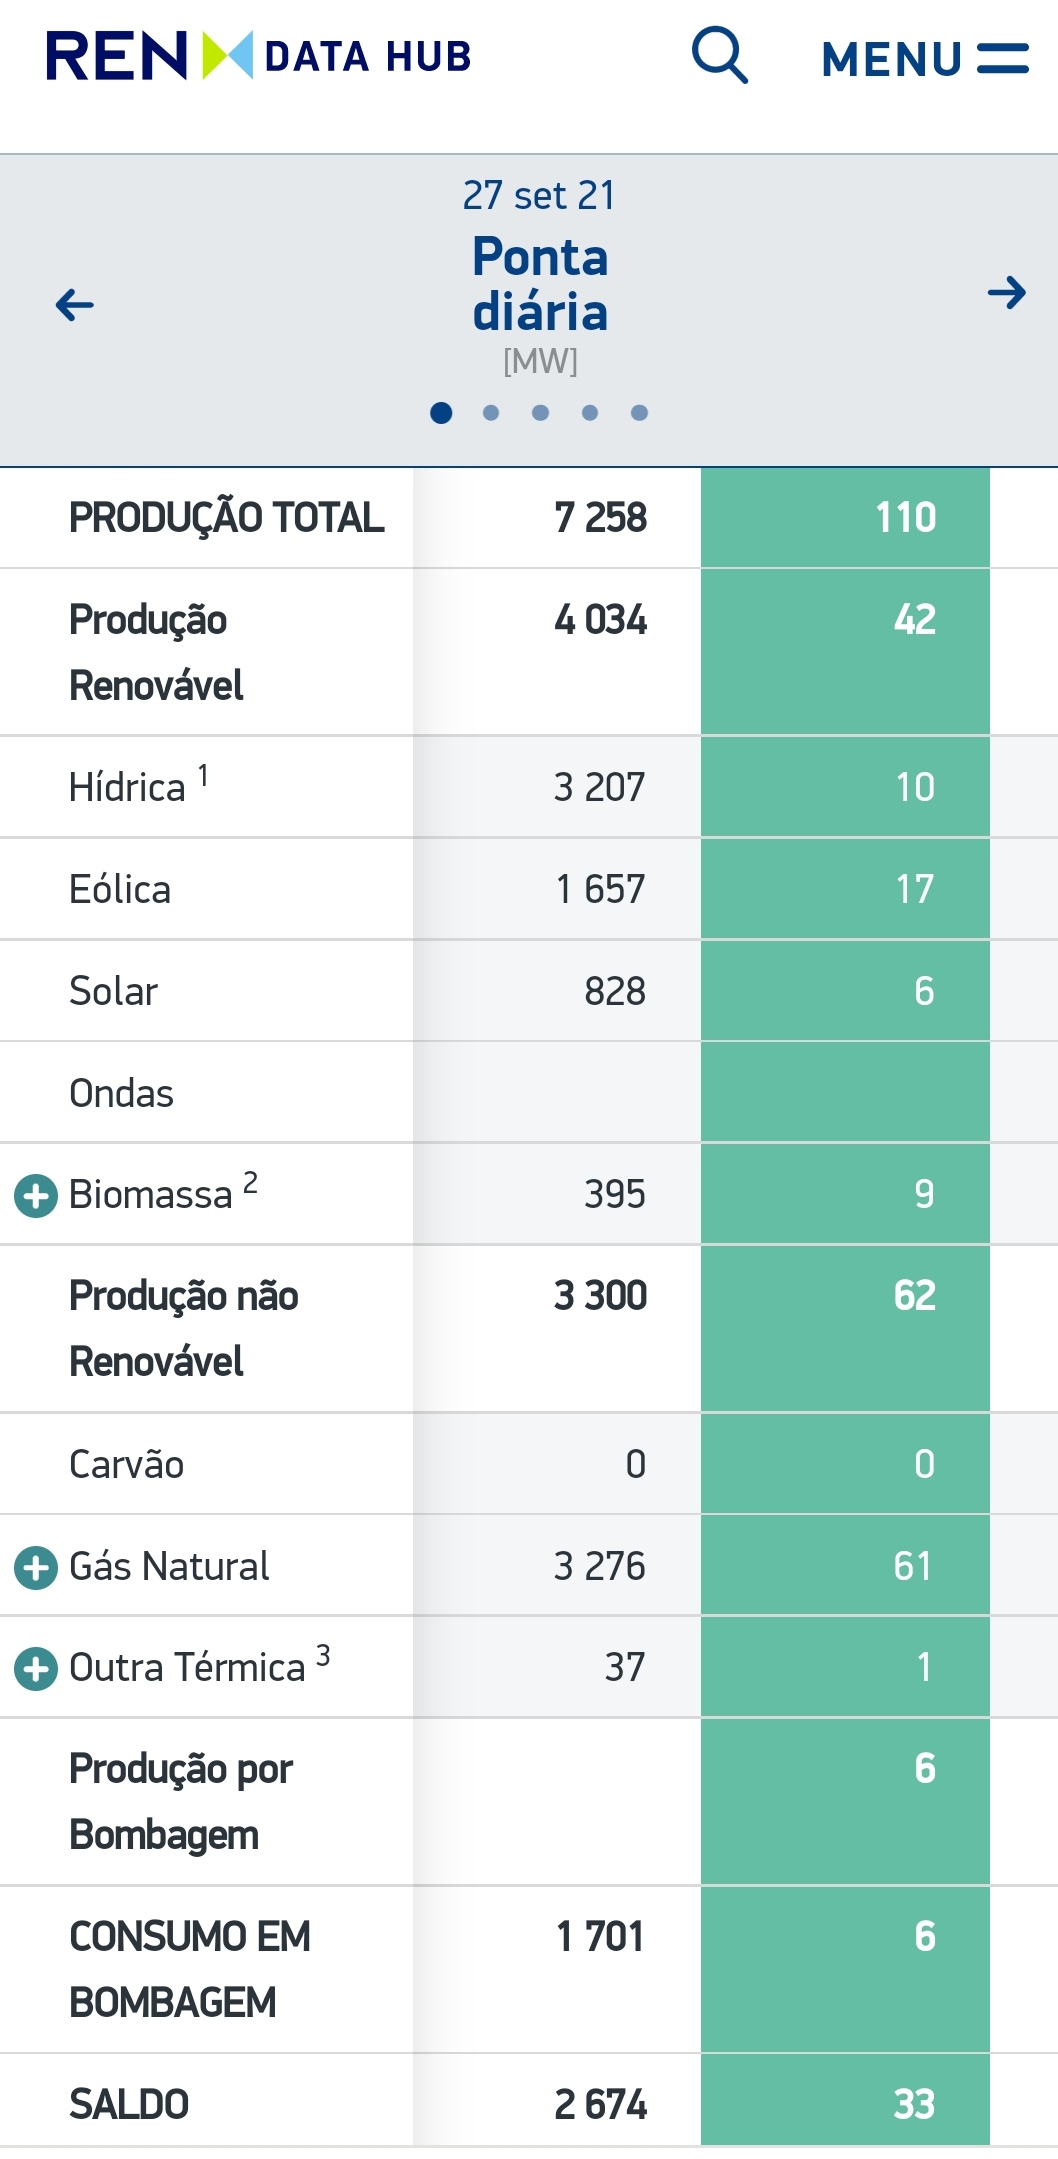1058x2159 pixels.
Task: Select the fifth carousel pagination dot
Action: pyautogui.click(x=640, y=413)
